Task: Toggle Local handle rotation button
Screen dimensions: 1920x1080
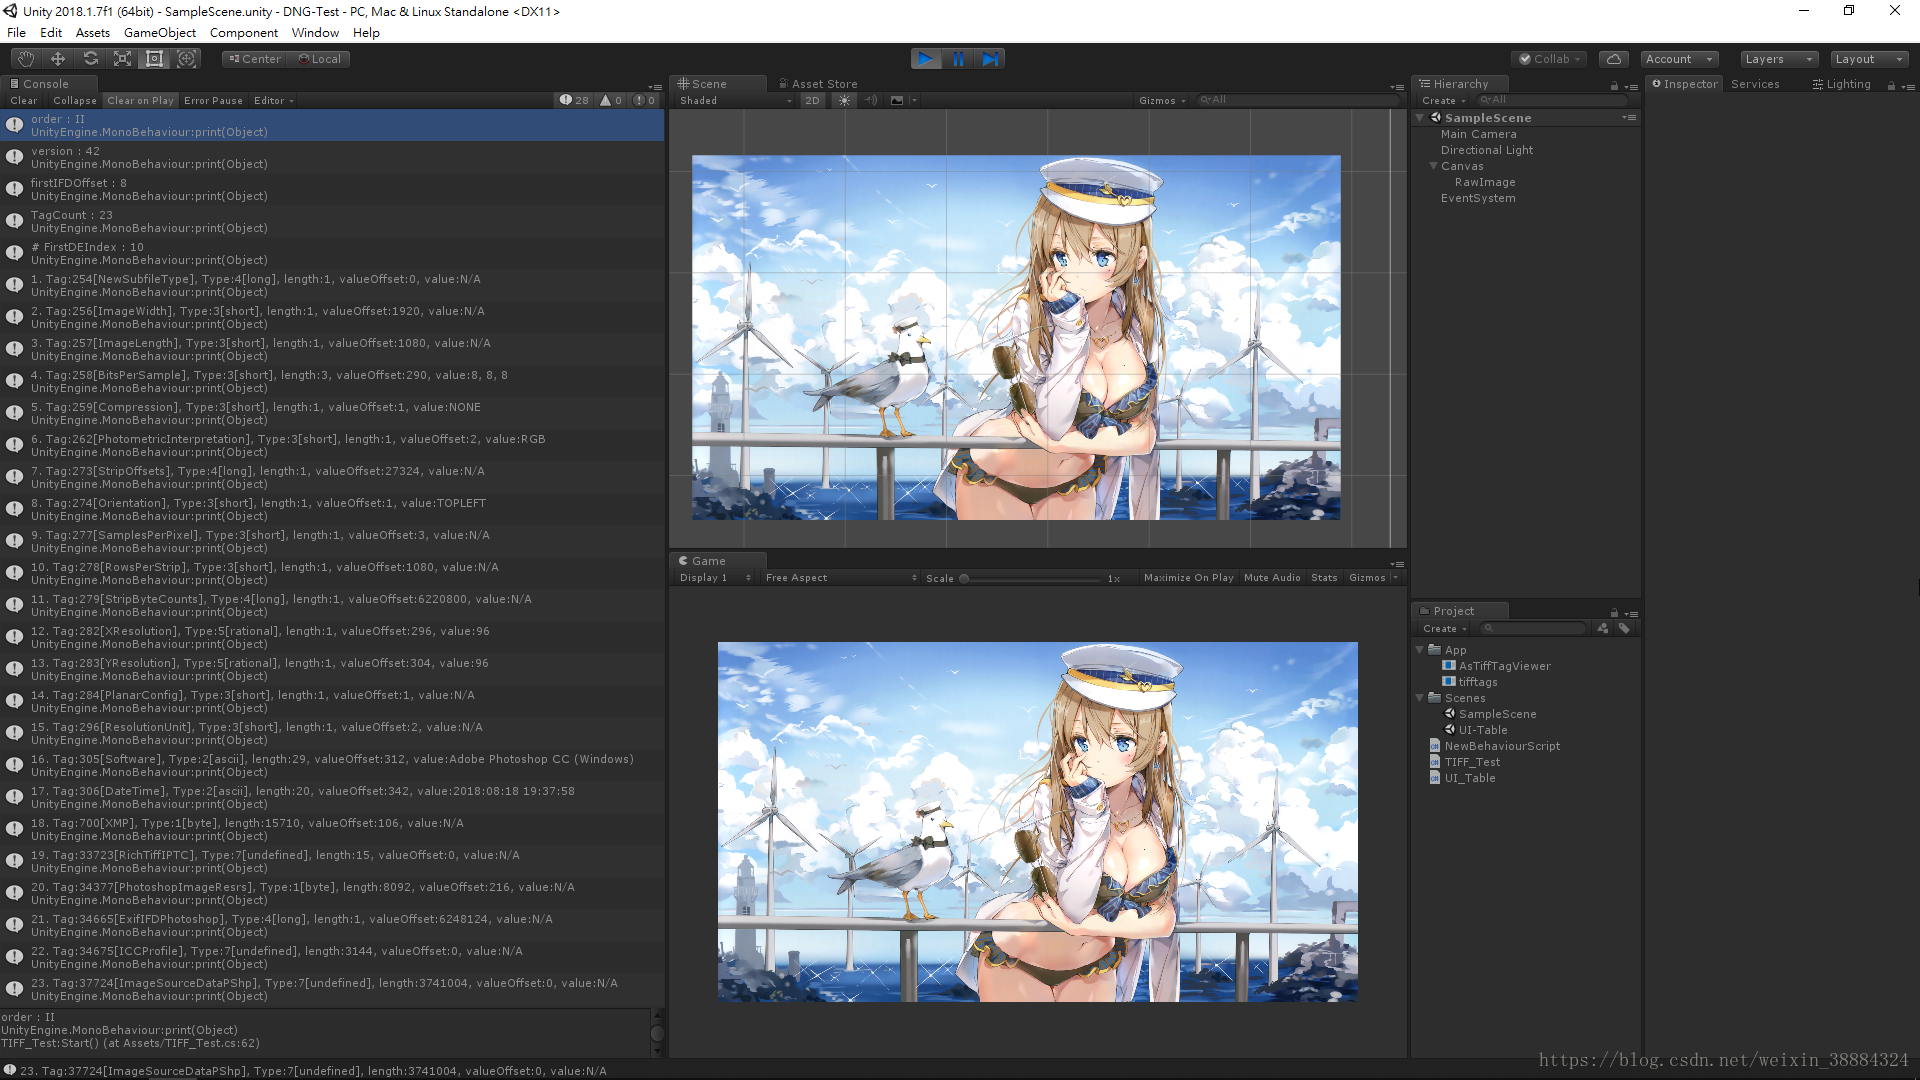Action: 319,59
